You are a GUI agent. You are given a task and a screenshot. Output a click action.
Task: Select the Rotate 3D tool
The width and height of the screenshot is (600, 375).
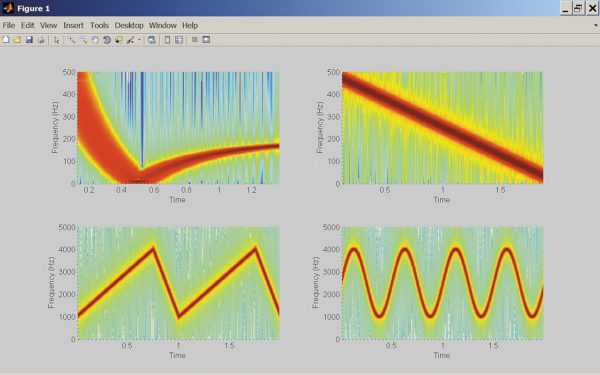[107, 40]
